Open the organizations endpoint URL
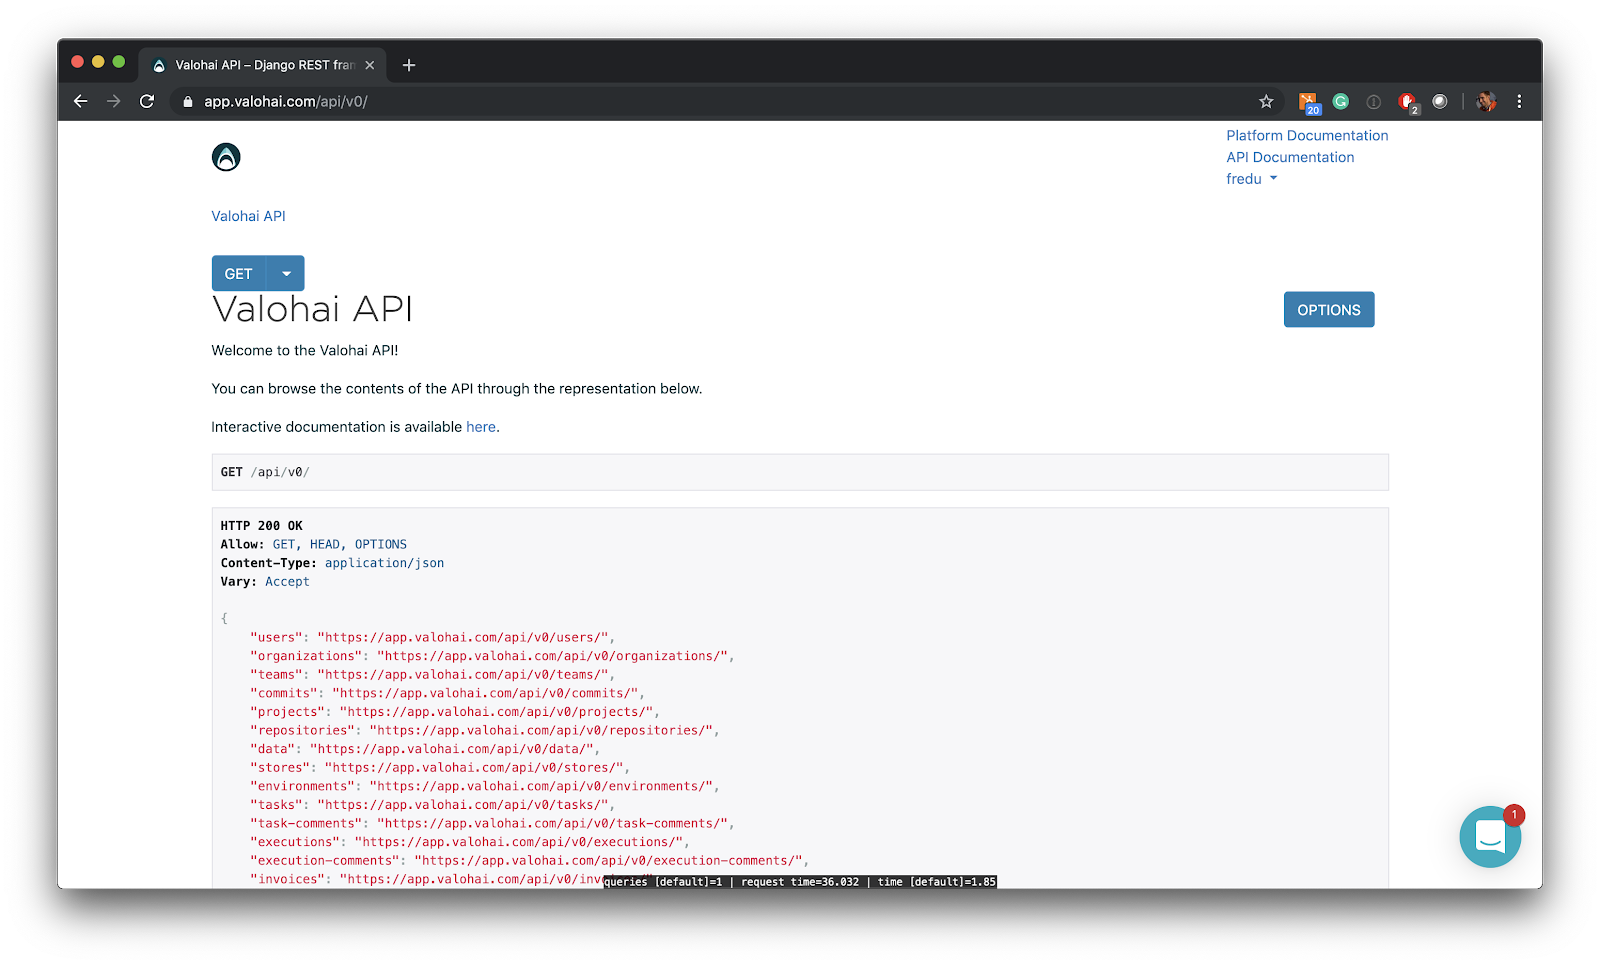 click(x=552, y=656)
